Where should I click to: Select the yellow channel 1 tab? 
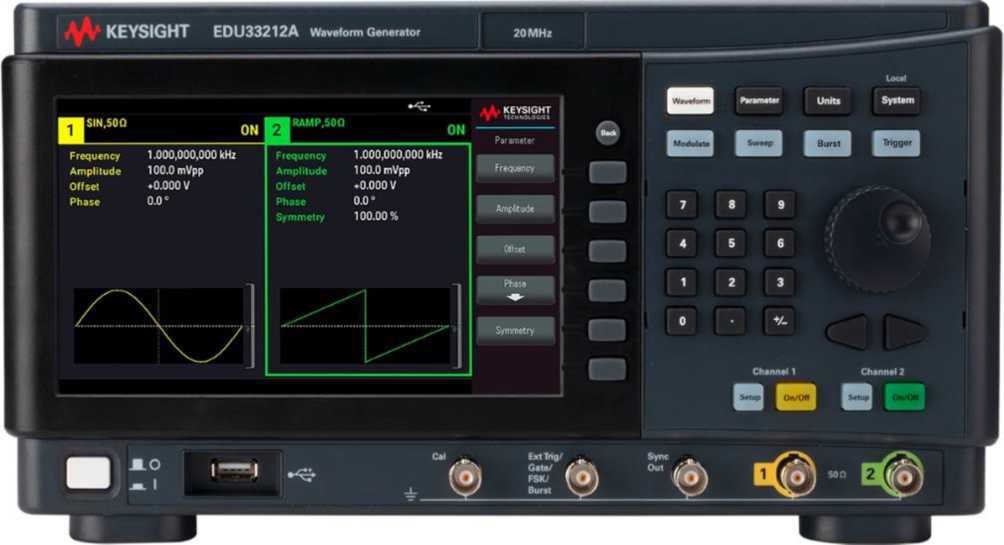click(70, 131)
